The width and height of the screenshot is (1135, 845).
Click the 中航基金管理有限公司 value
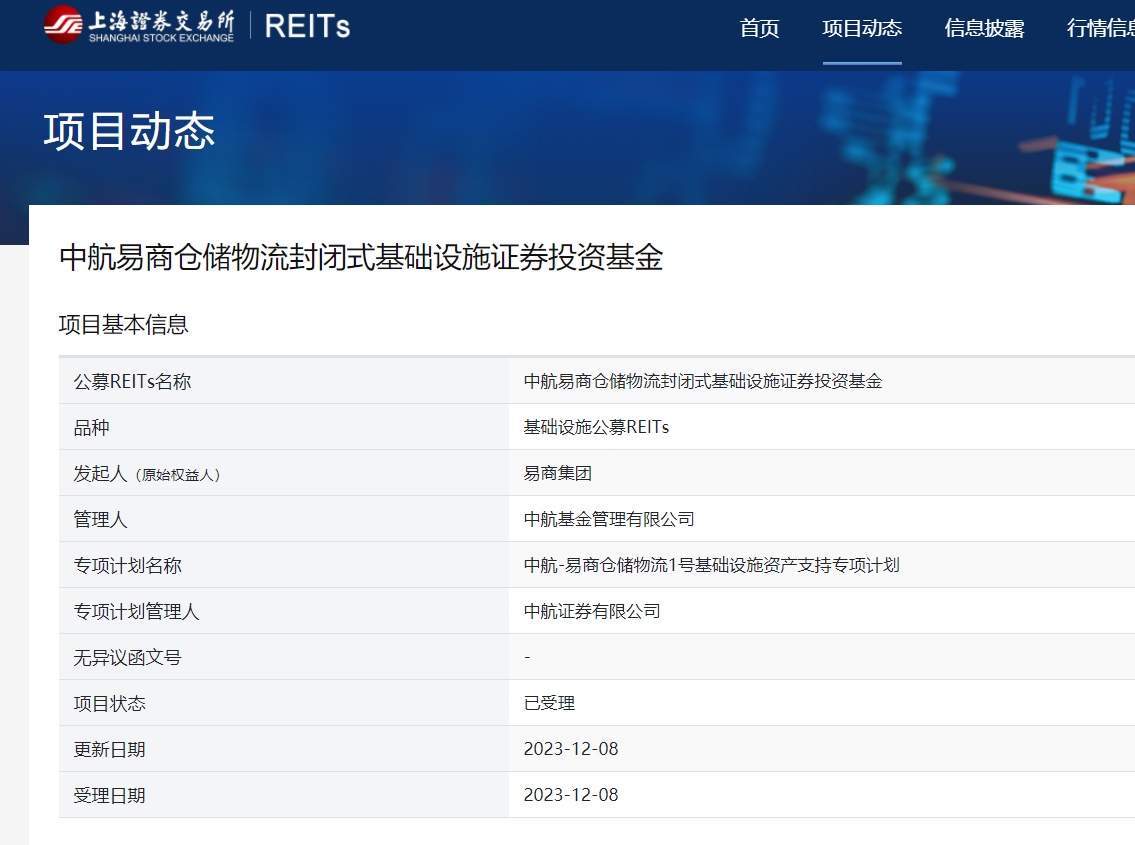pyautogui.click(x=609, y=519)
